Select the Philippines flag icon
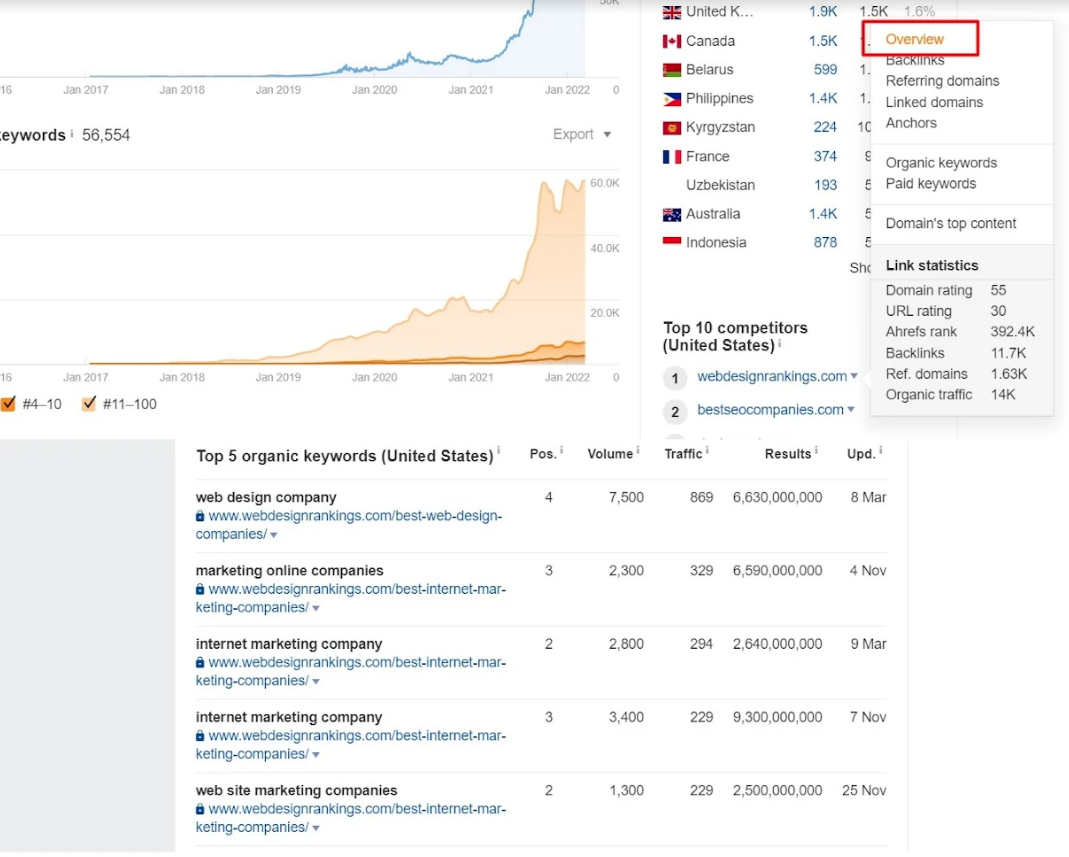The image size is (1069, 857). point(670,98)
